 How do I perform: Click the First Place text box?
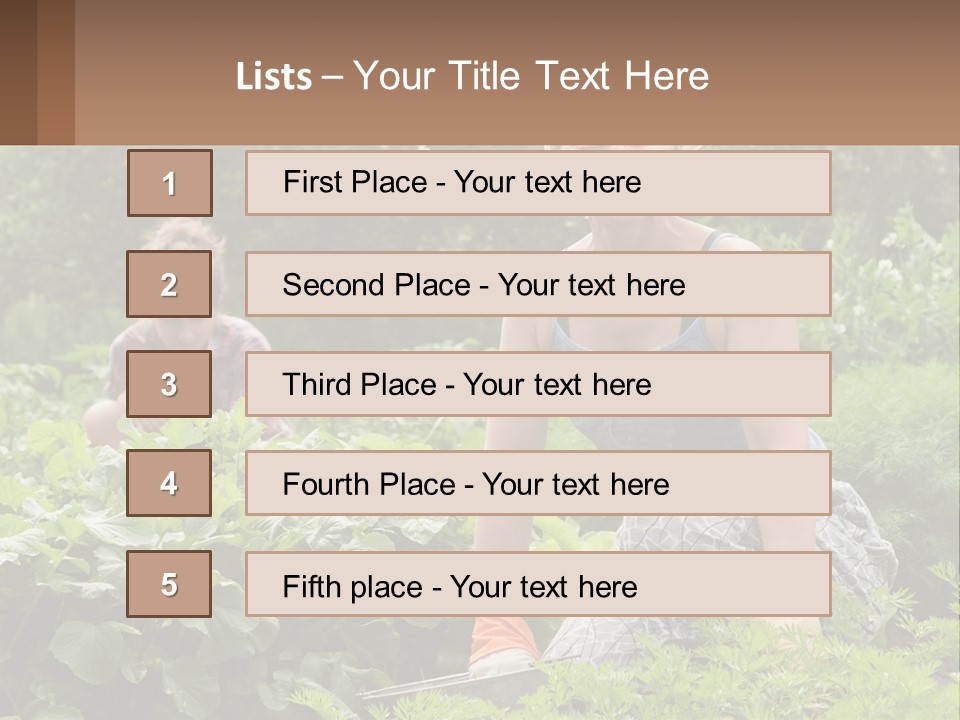(x=538, y=183)
